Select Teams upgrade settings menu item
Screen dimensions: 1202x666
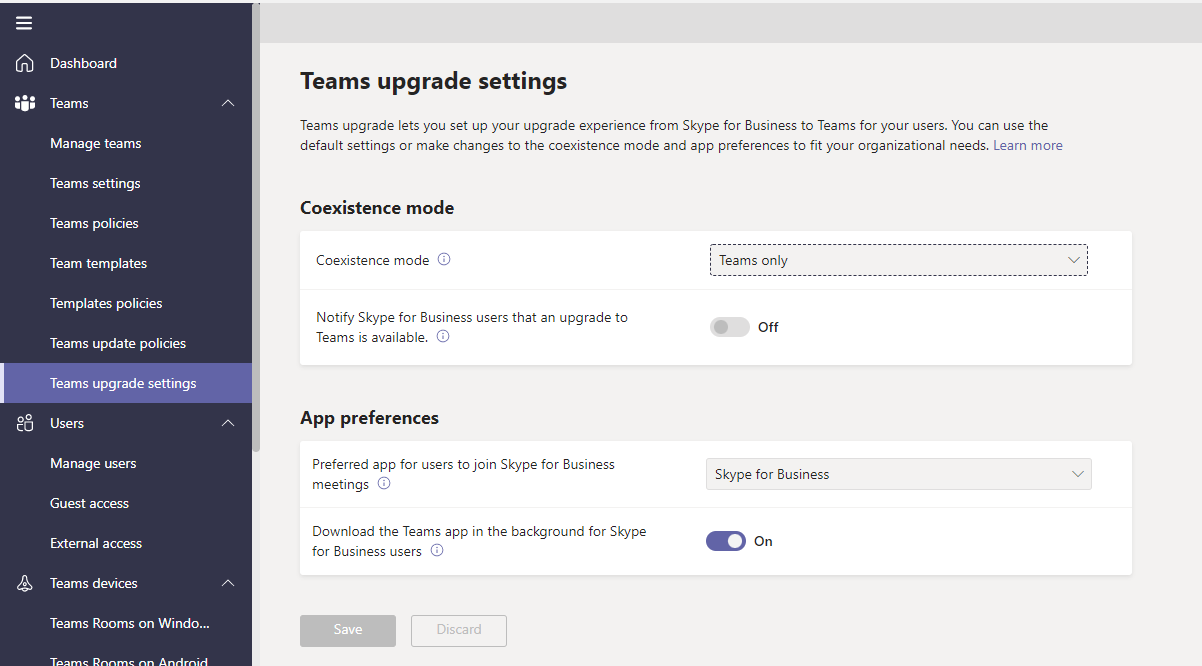[126, 383]
